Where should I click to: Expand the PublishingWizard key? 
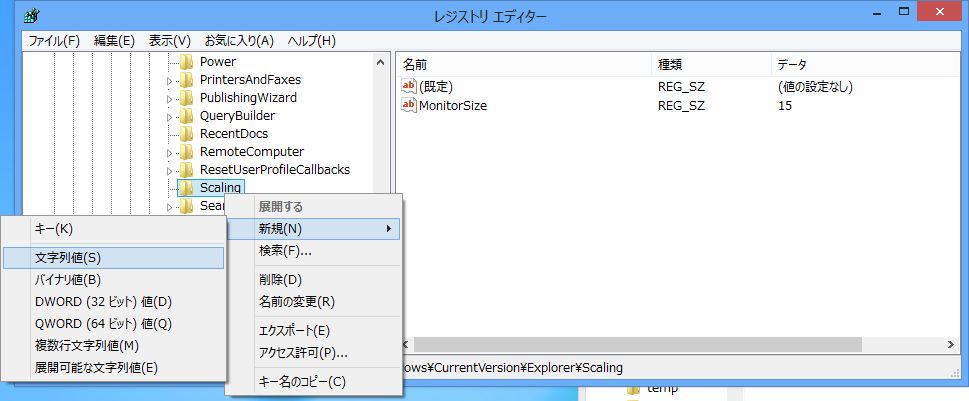(x=169, y=98)
